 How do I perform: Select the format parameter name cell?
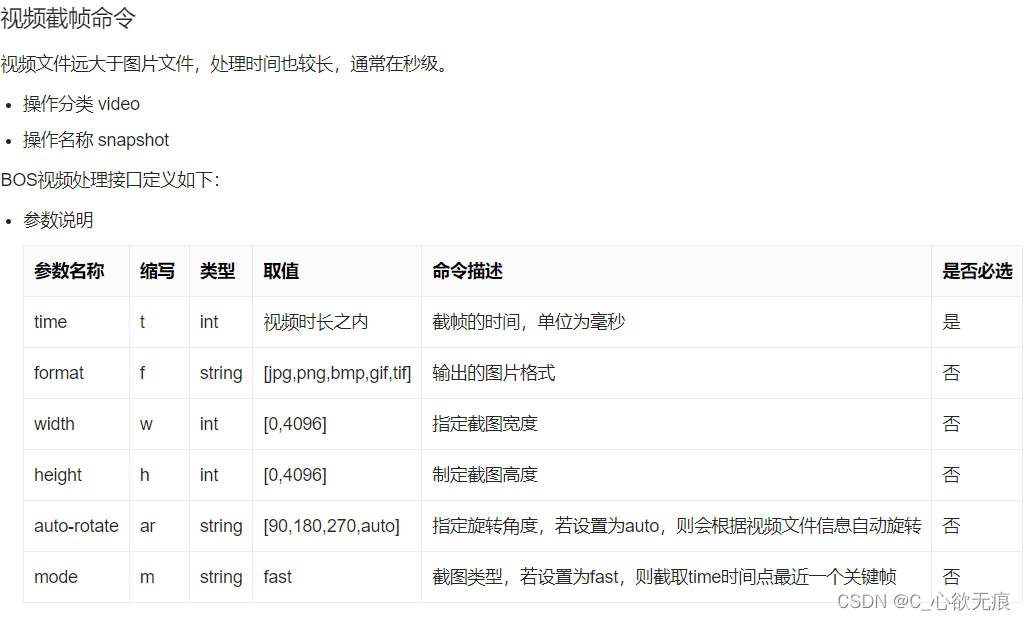[x=59, y=373]
